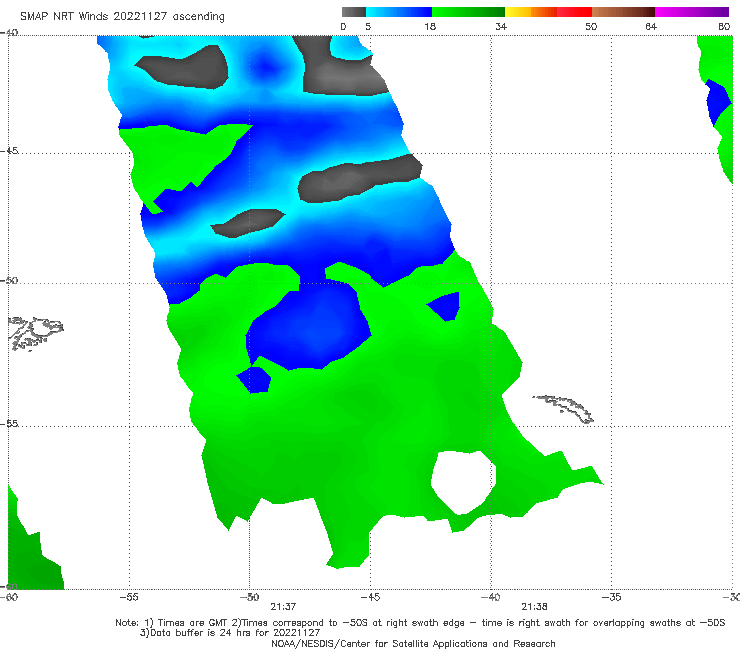
Task: Click the Falkland Islands coastline outline
Action: (36, 333)
